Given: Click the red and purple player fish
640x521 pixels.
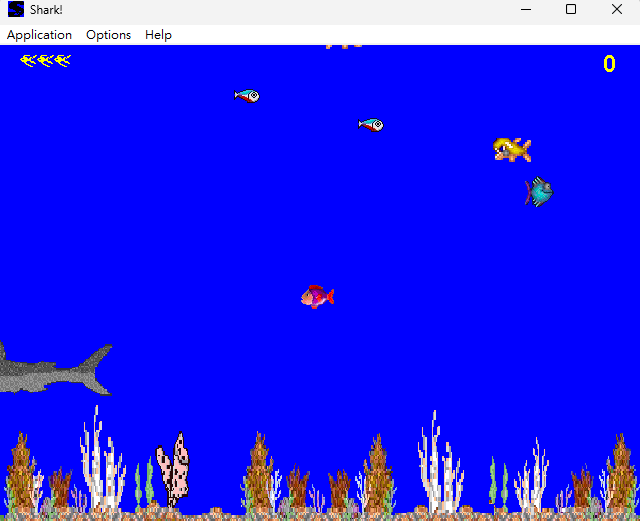Looking at the screenshot, I should (318, 297).
